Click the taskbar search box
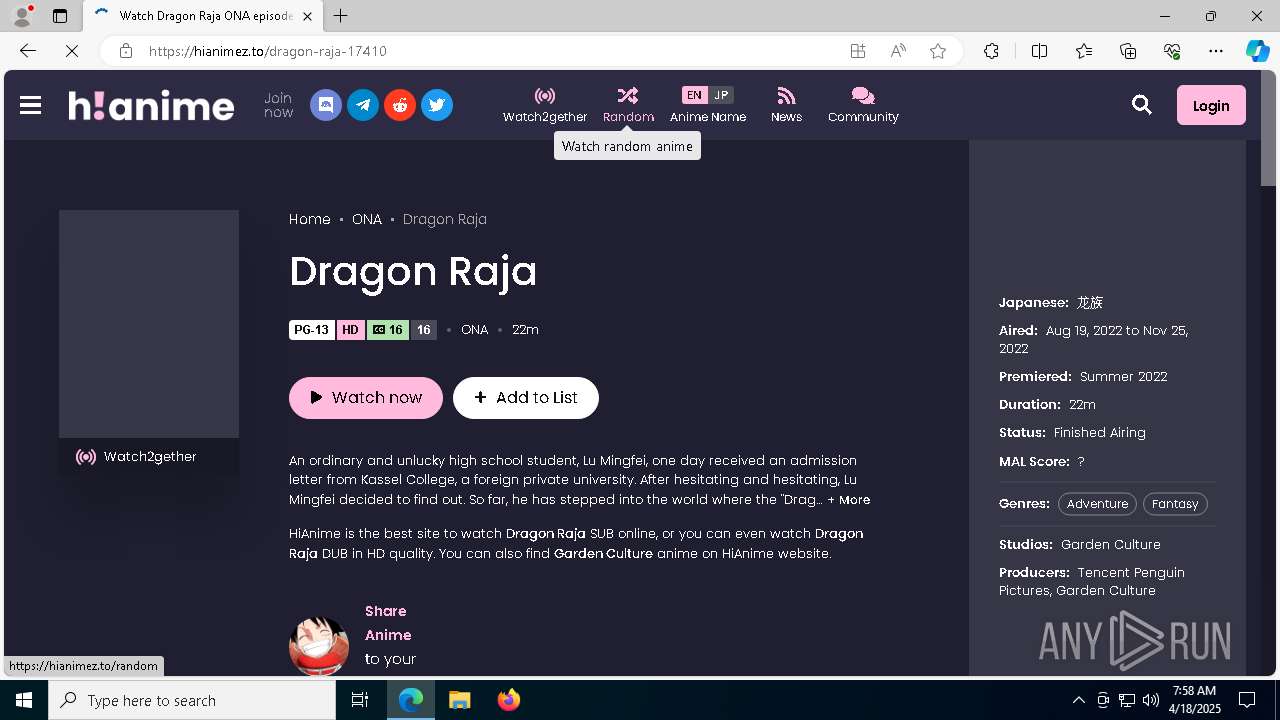The height and width of the screenshot is (720, 1280). pos(192,700)
